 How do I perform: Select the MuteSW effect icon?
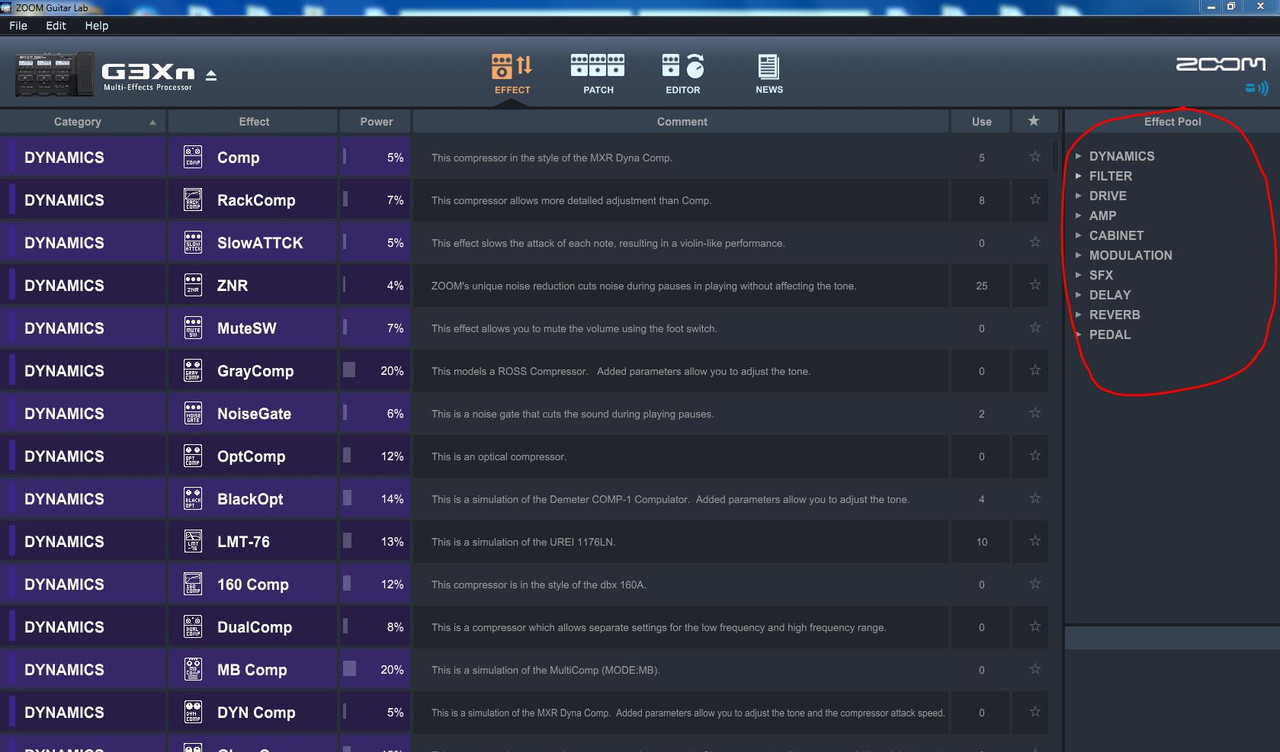tap(193, 328)
